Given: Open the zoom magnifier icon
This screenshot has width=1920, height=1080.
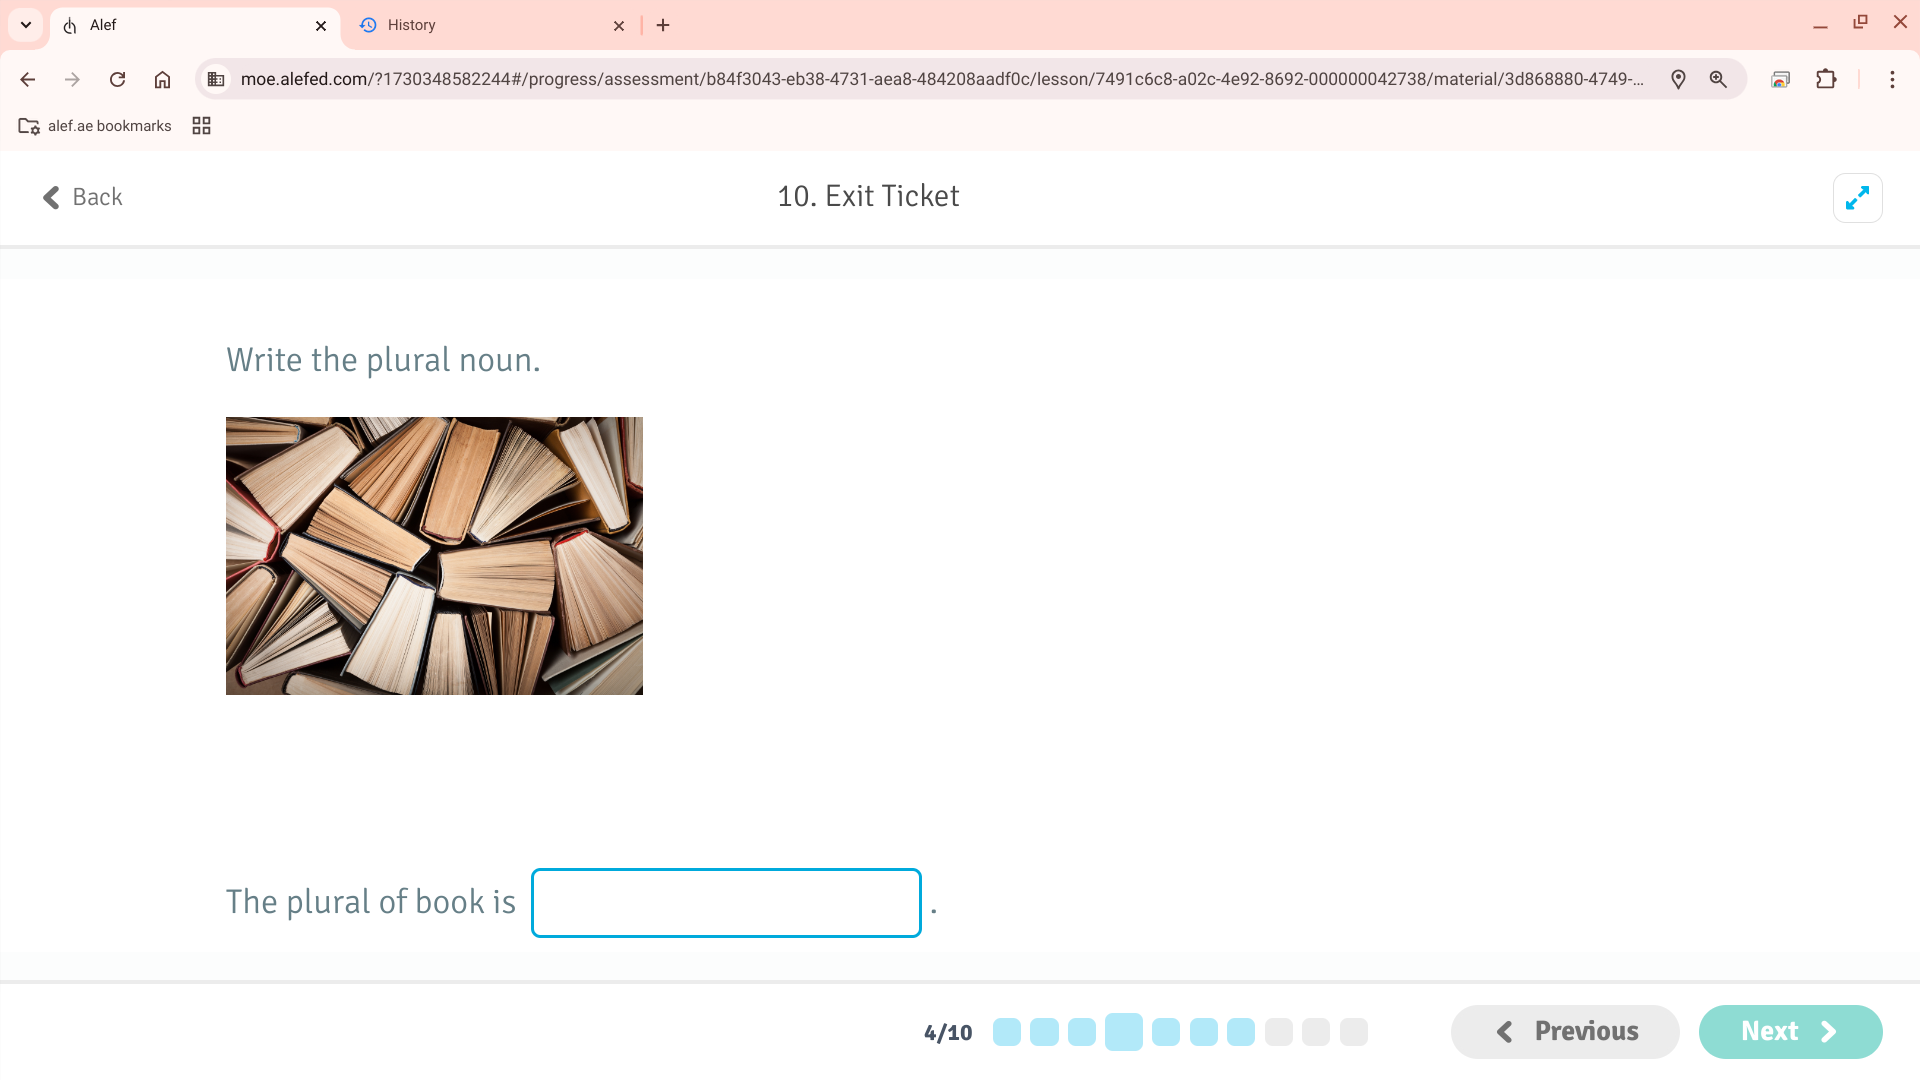Looking at the screenshot, I should pos(1718,79).
